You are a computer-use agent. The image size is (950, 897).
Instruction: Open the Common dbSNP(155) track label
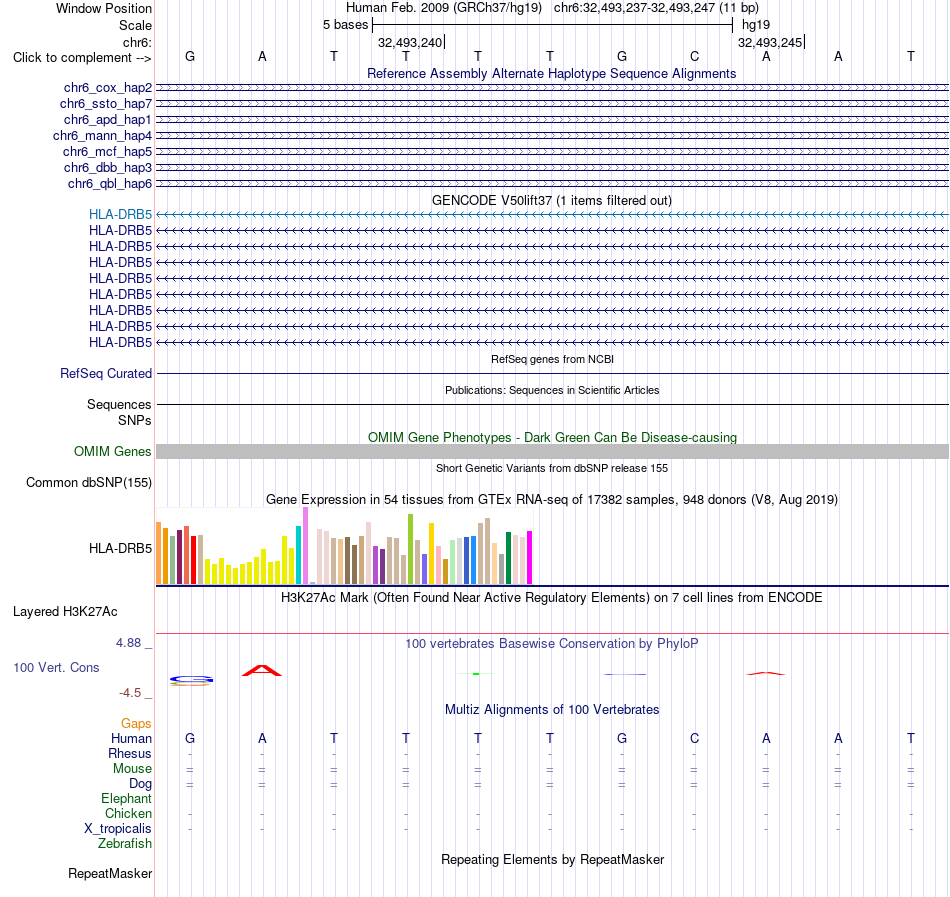[89, 483]
